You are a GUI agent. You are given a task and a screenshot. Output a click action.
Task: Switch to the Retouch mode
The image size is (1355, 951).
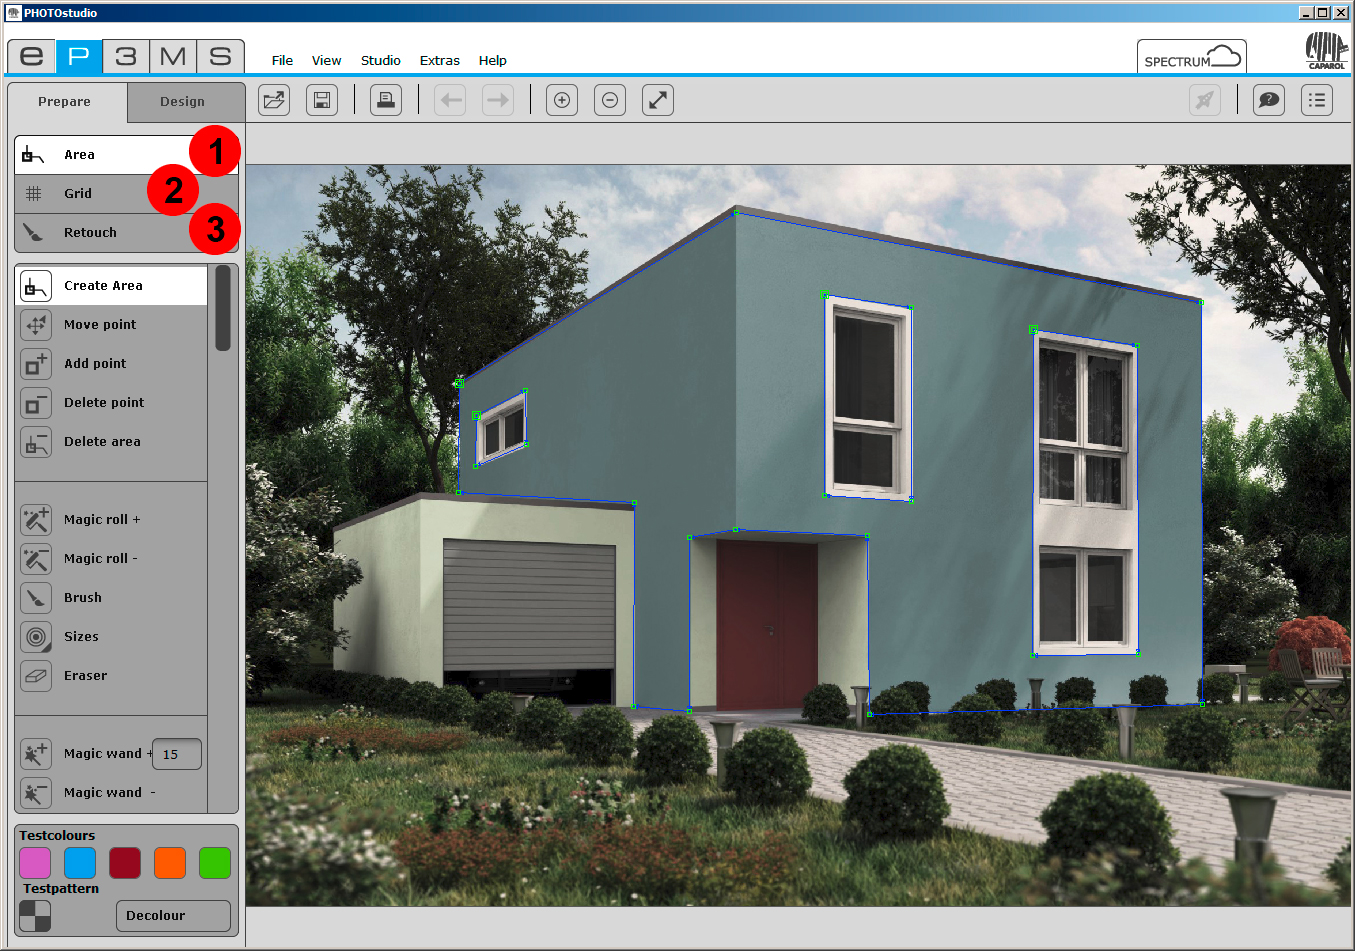pyautogui.click(x=126, y=233)
